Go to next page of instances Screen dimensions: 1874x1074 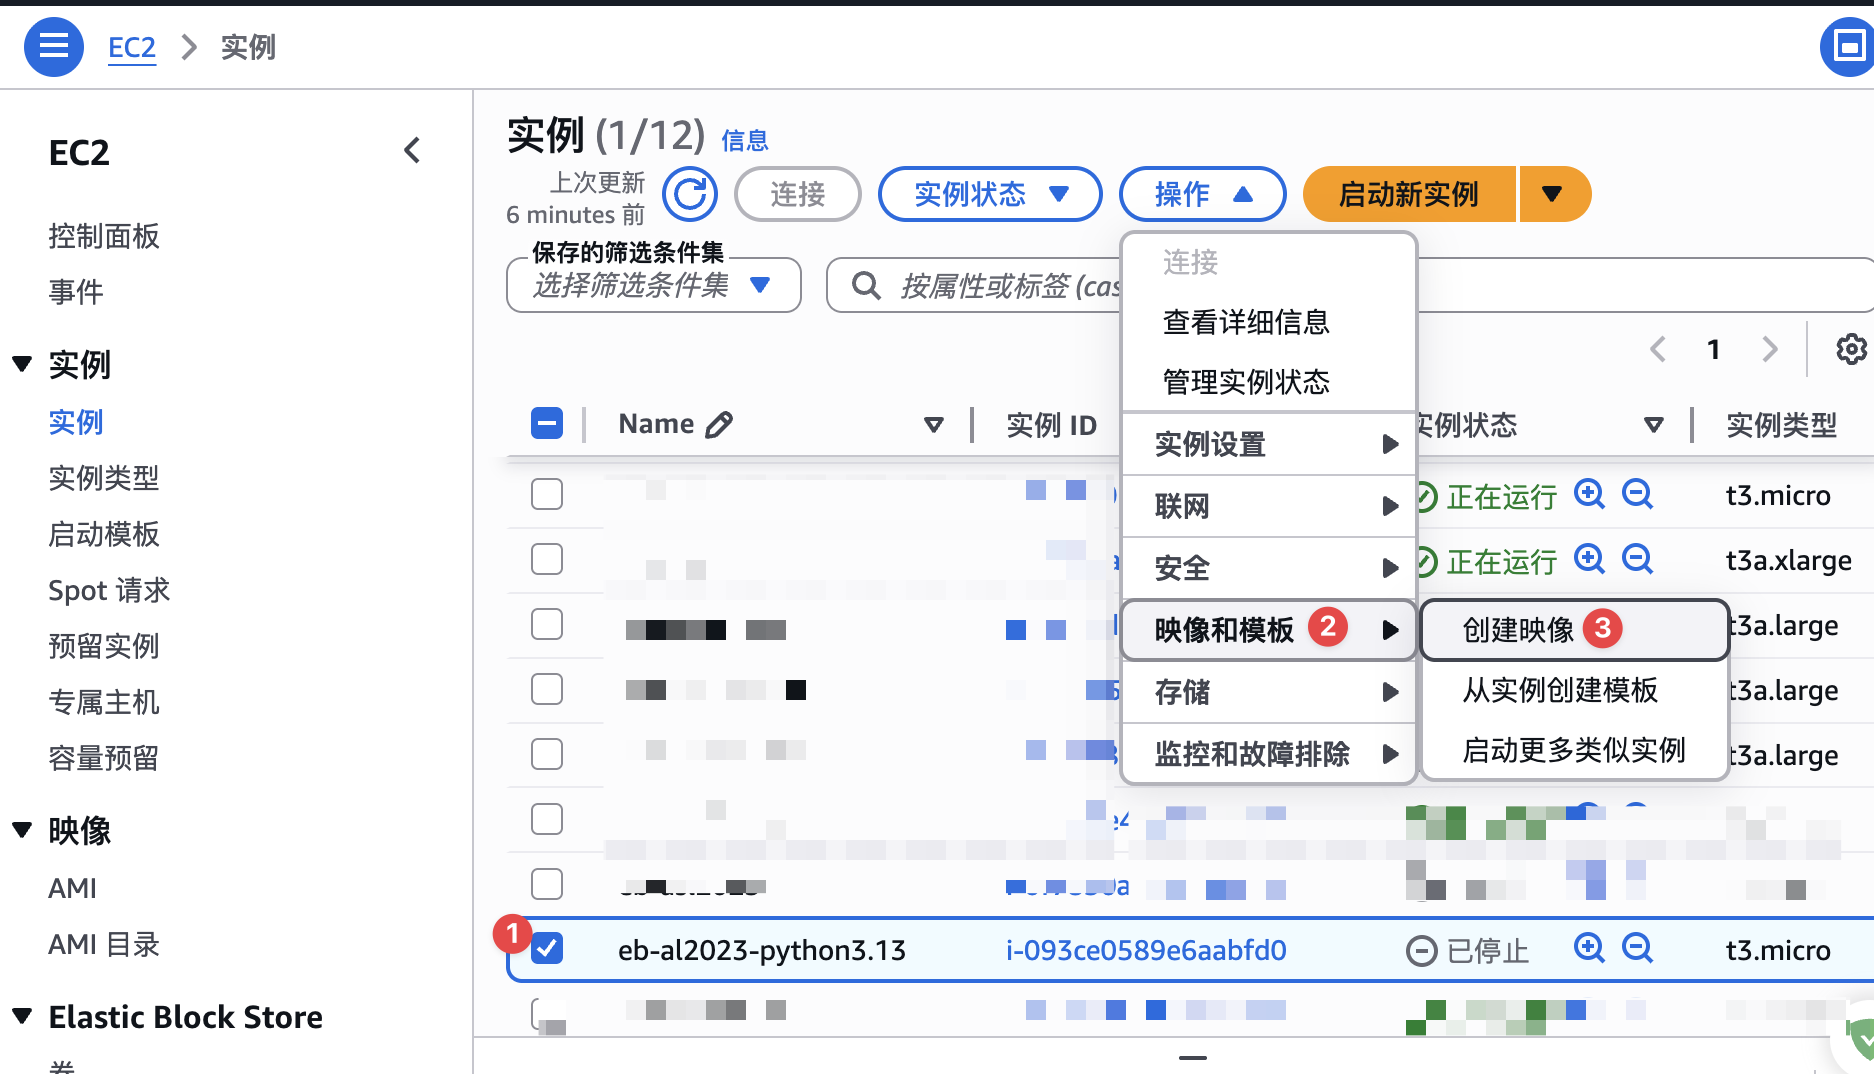click(x=1770, y=349)
